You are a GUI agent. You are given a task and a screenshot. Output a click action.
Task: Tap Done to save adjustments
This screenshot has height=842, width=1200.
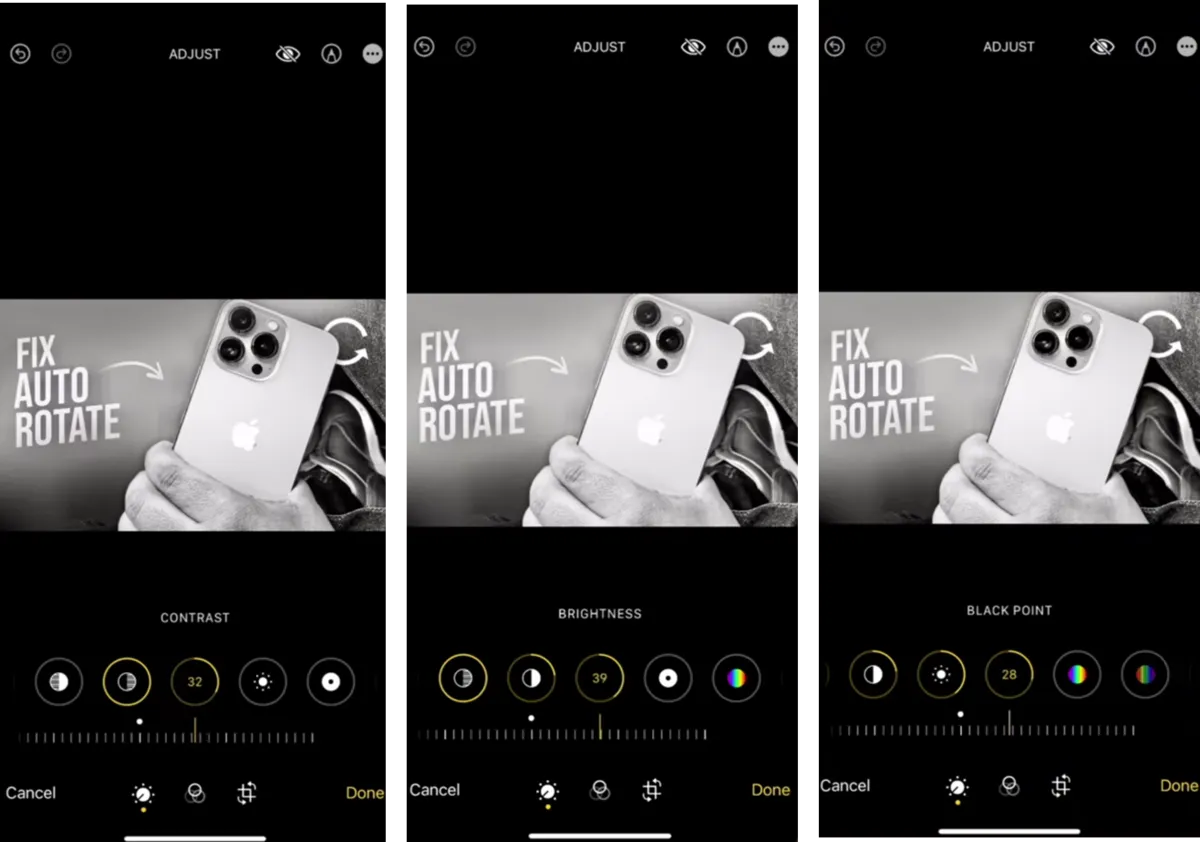(364, 792)
